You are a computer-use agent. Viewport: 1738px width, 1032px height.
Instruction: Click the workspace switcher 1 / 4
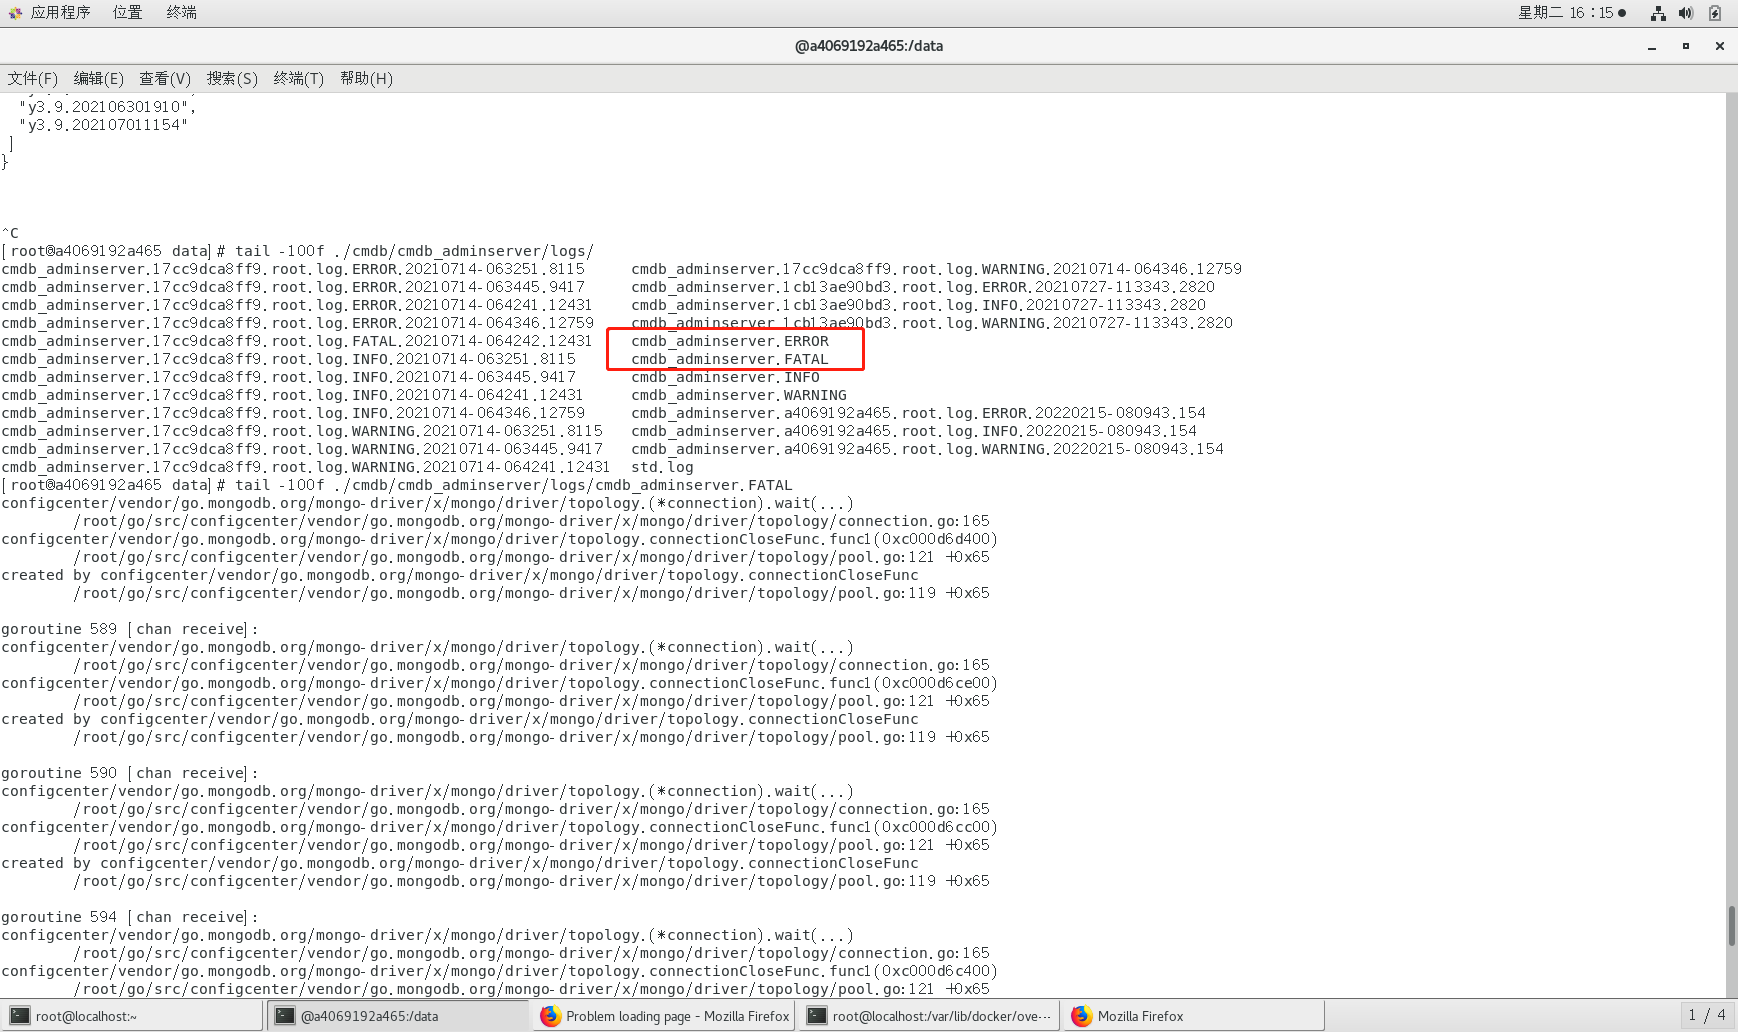point(1707,1015)
